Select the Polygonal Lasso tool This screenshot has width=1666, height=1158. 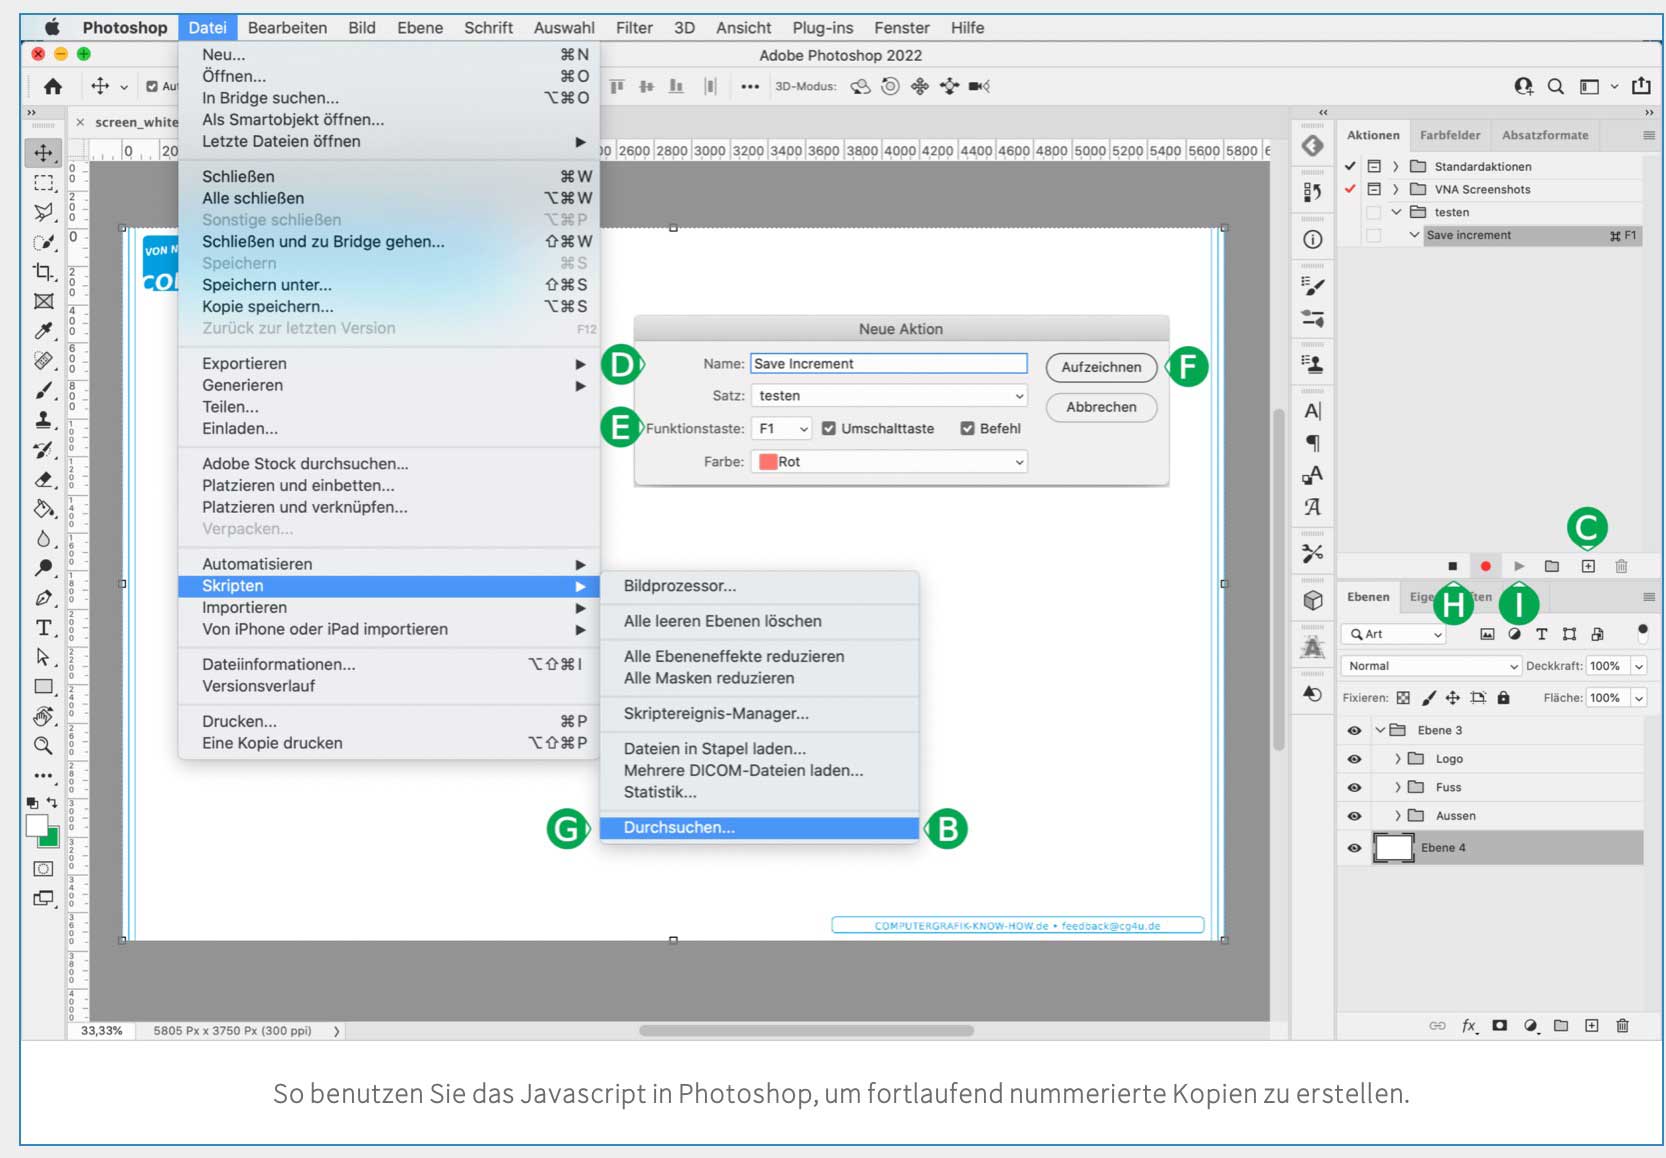click(x=43, y=212)
